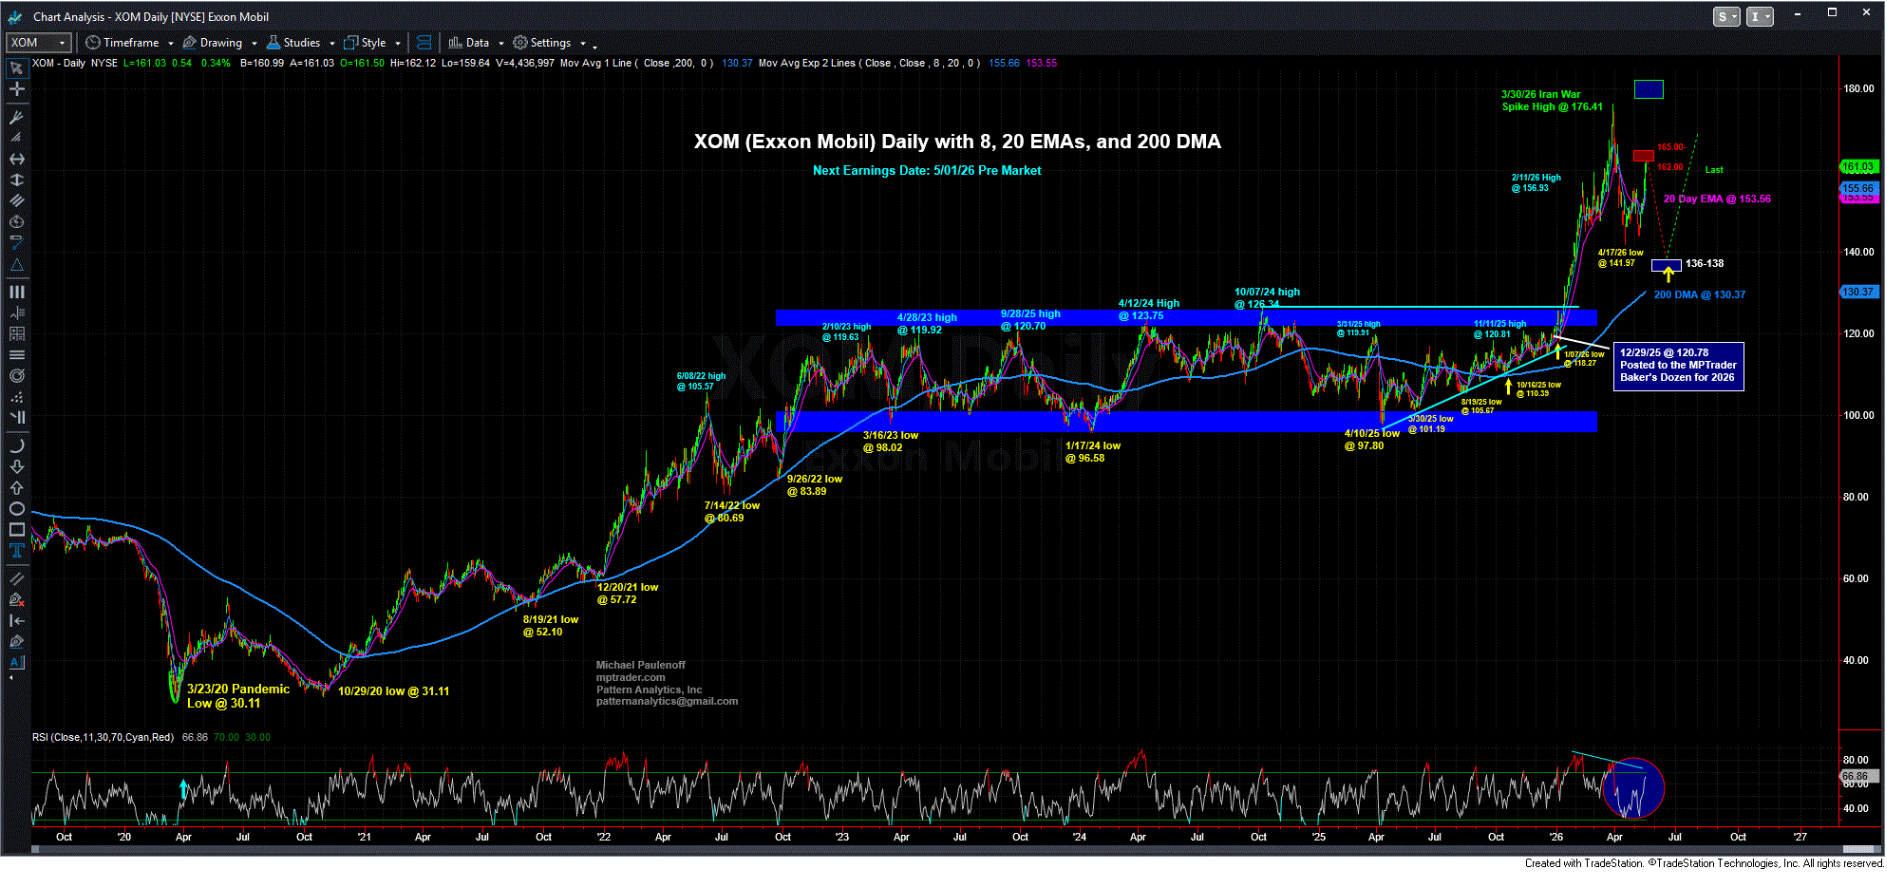This screenshot has height=875, width=1887.
Task: Click the Next Earnings Date annotation
Action: [x=927, y=171]
